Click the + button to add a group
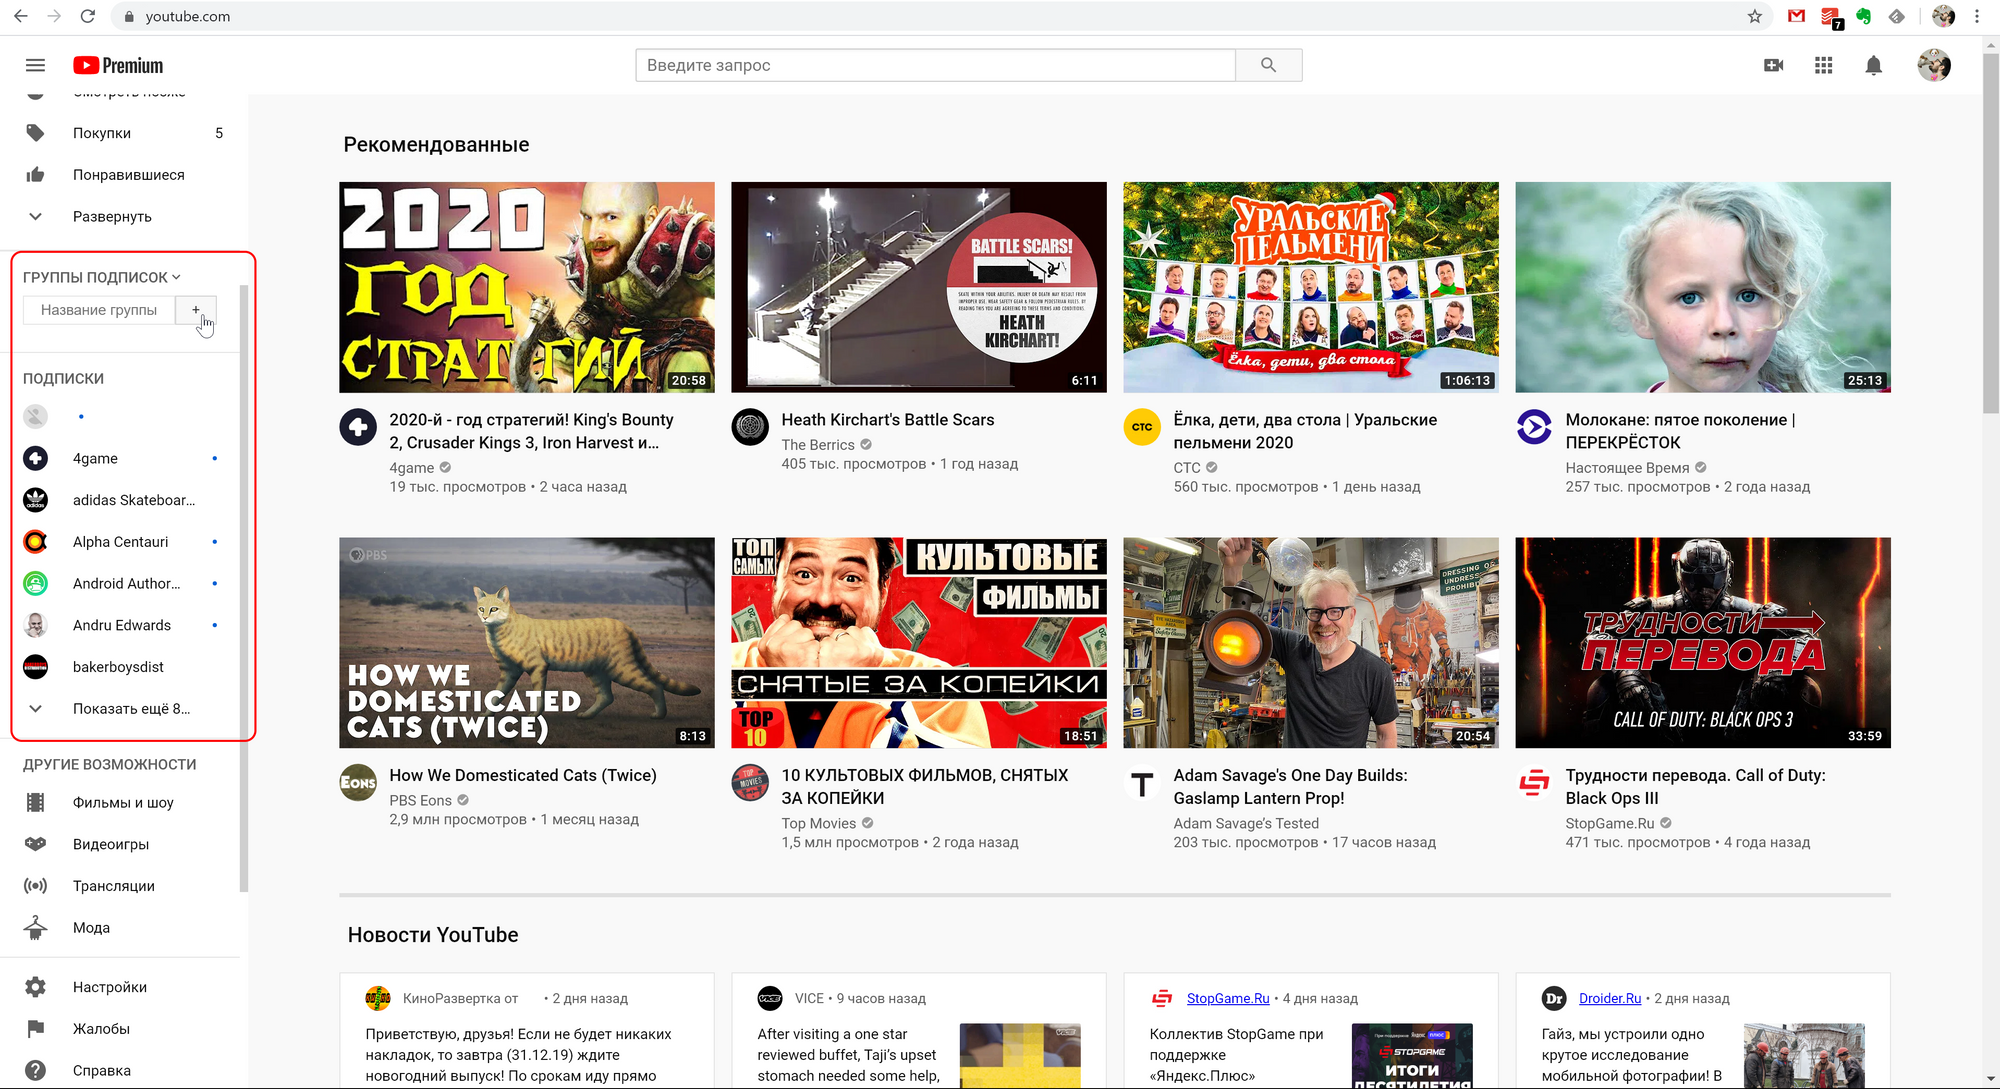2000x1089 pixels. pos(196,310)
